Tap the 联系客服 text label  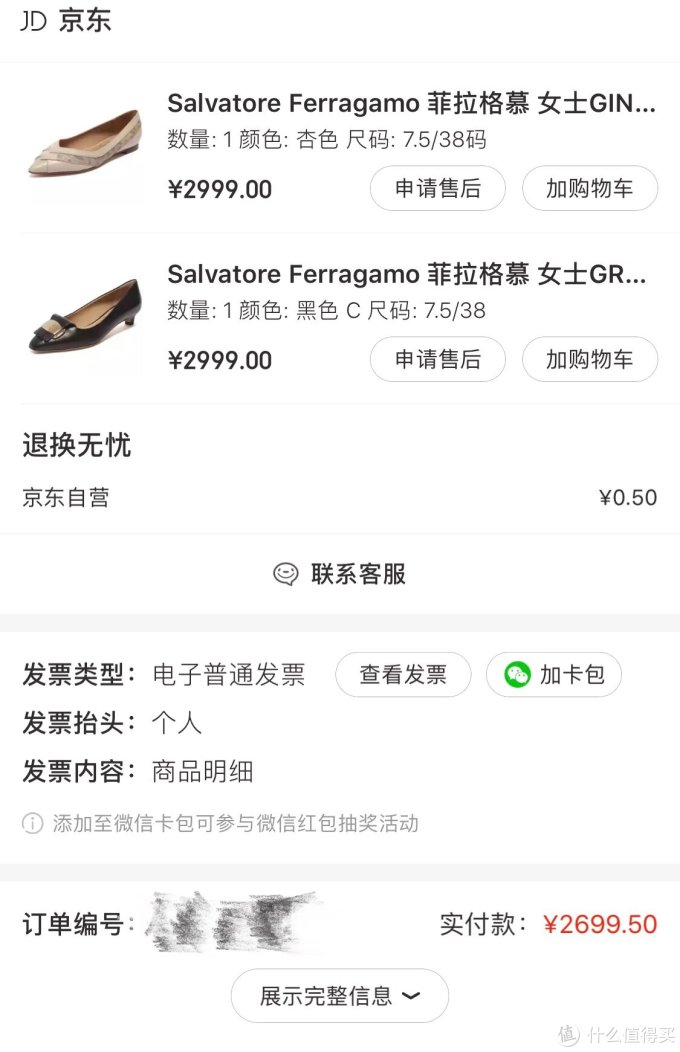tap(358, 574)
